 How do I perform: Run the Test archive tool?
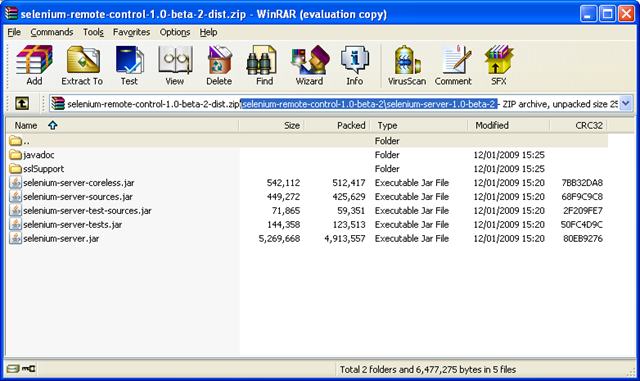129,60
